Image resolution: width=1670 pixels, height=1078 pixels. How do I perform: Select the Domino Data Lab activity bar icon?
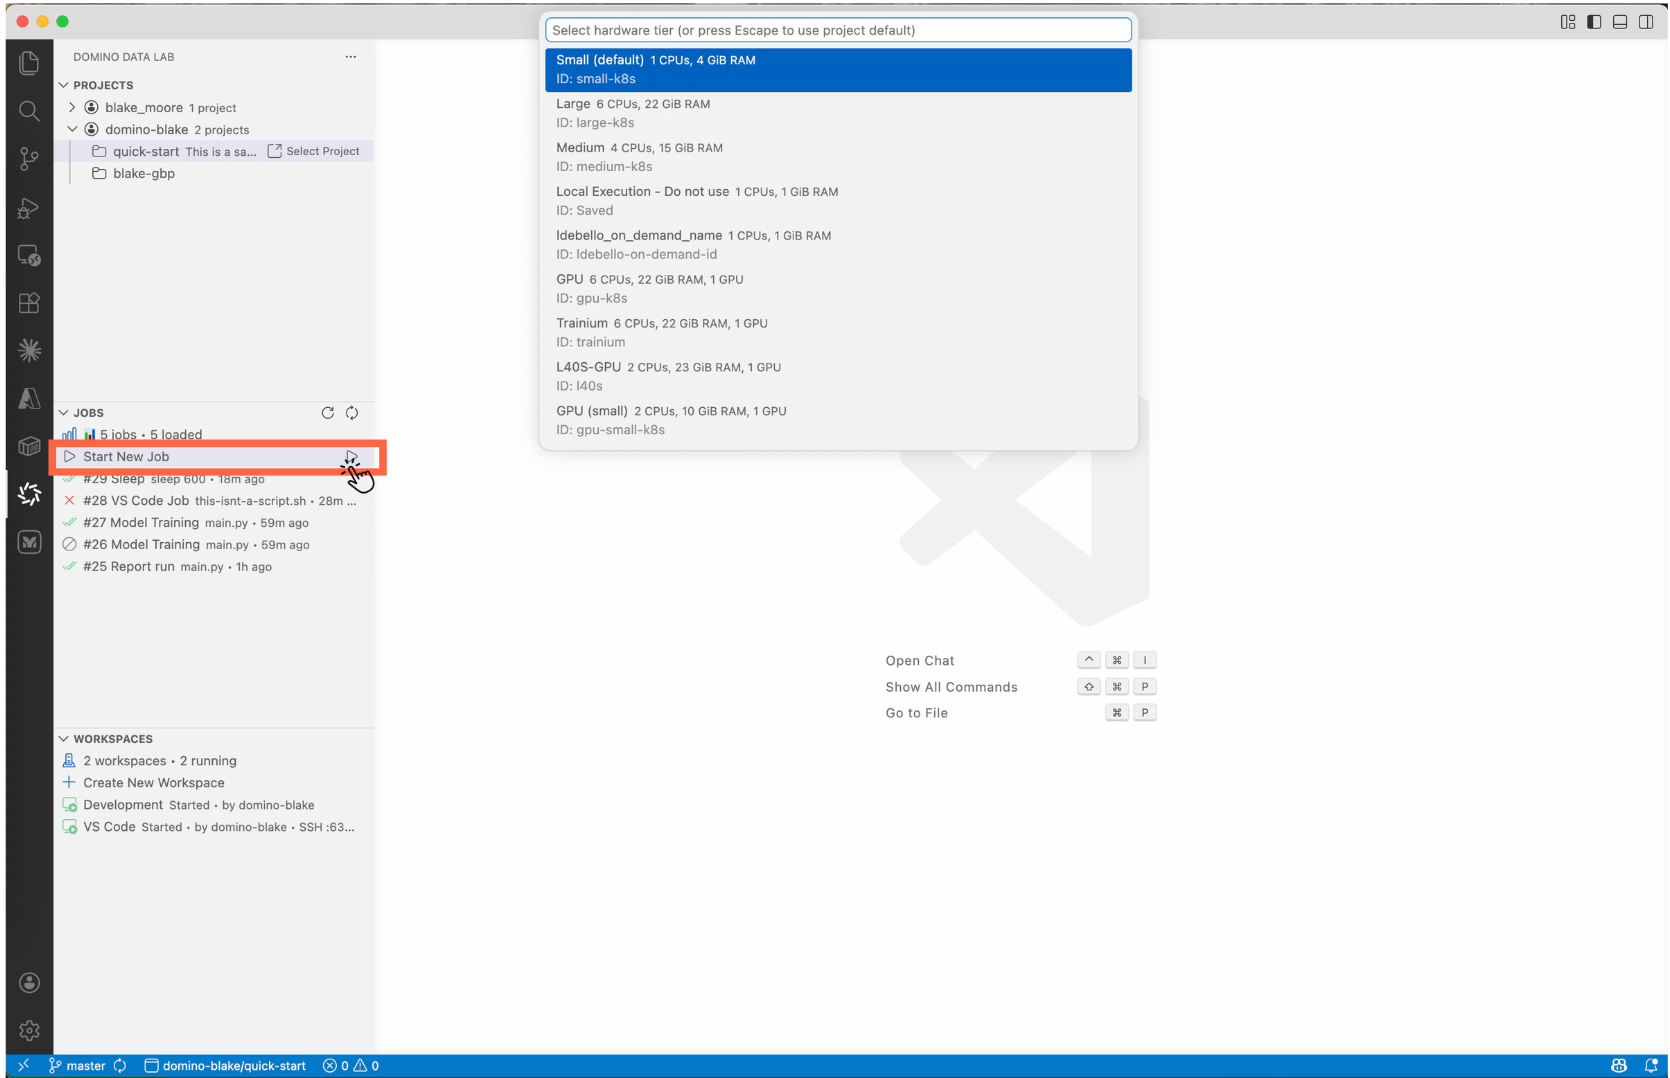[x=29, y=494]
